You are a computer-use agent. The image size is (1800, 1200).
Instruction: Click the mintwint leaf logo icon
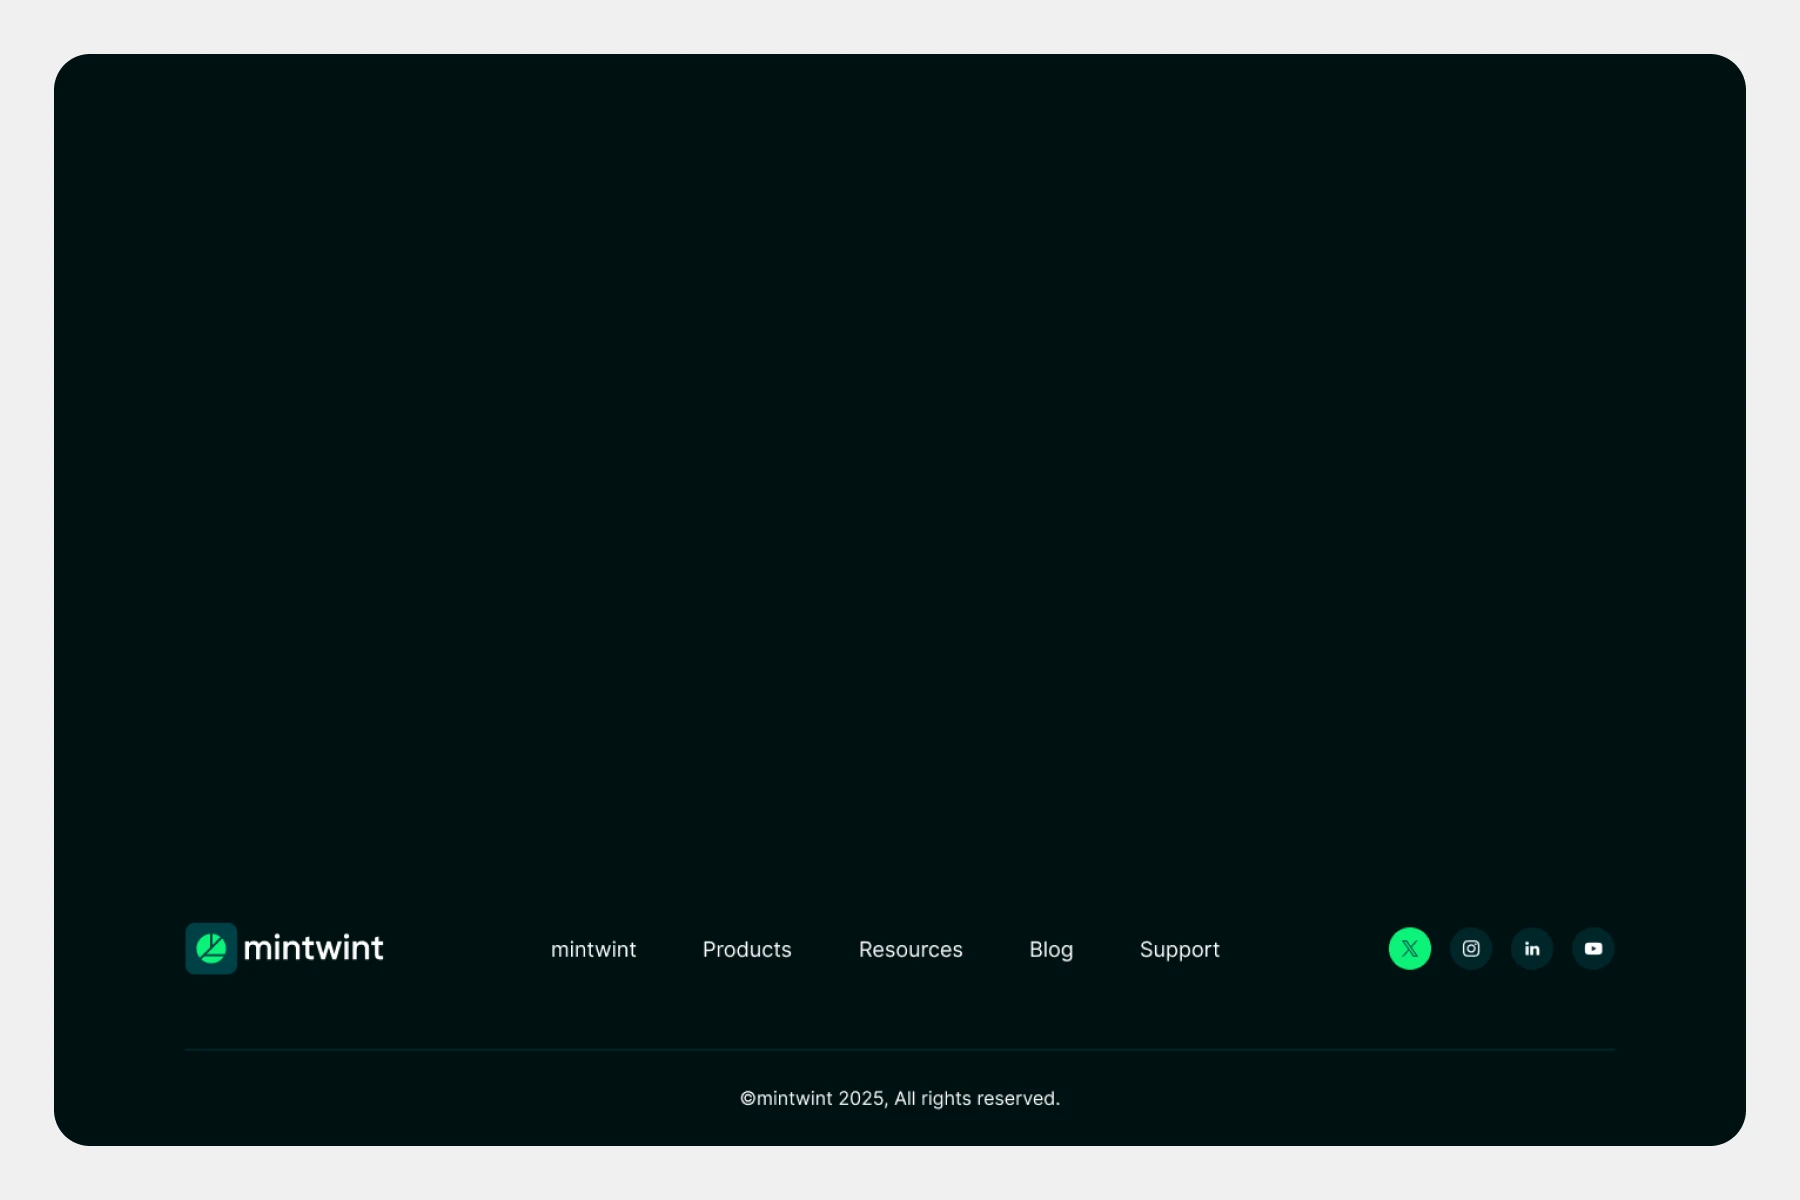click(x=211, y=948)
